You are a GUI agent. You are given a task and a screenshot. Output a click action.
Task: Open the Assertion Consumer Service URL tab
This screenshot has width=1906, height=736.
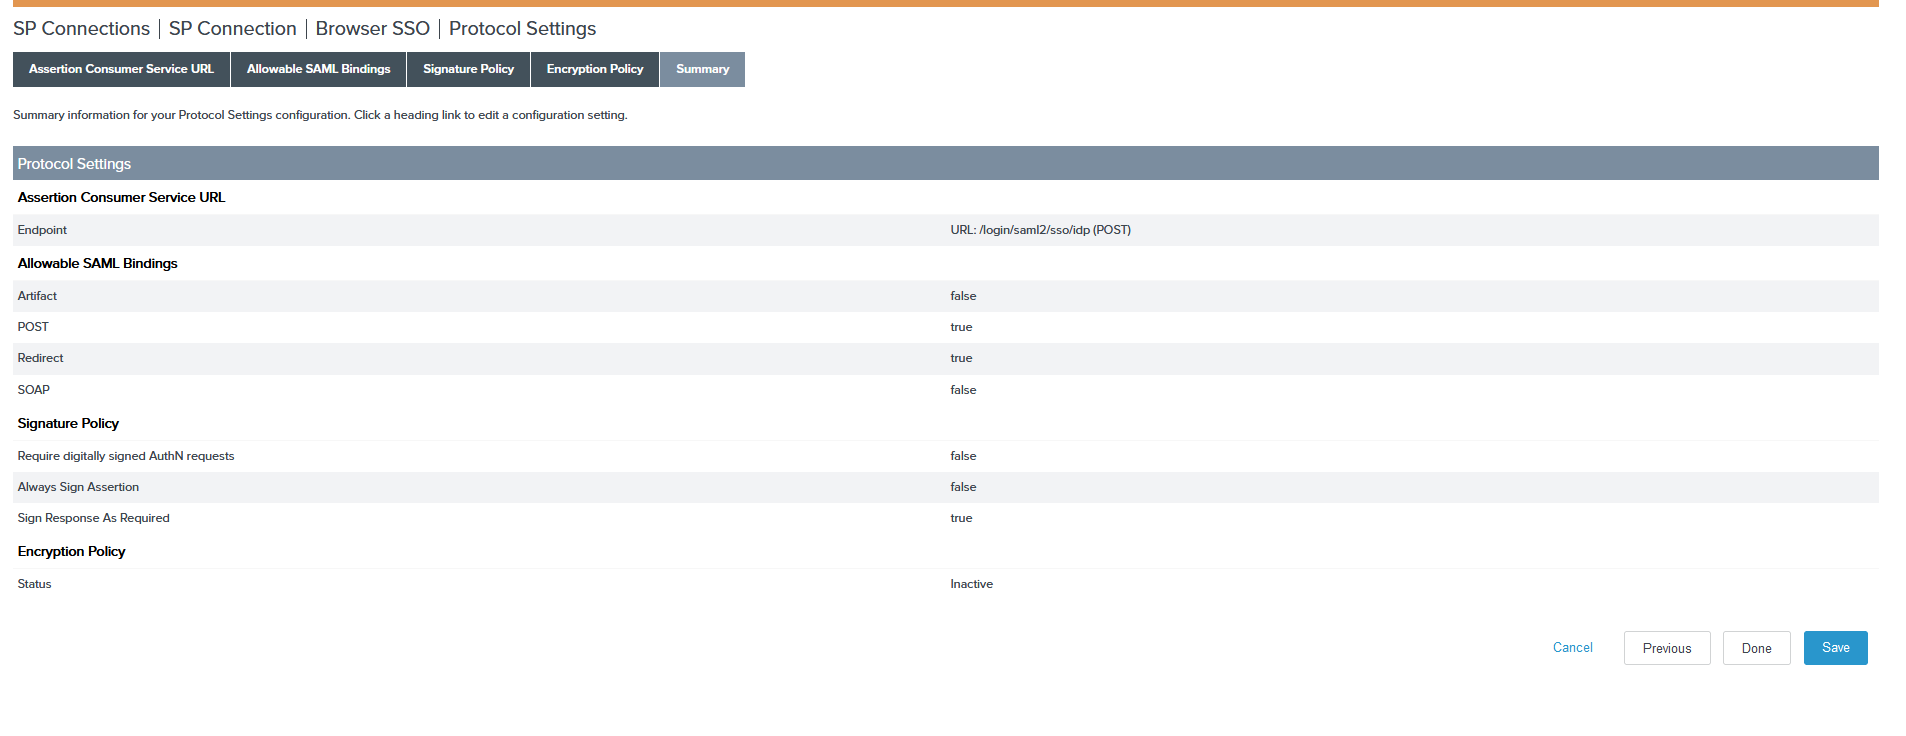pos(121,69)
